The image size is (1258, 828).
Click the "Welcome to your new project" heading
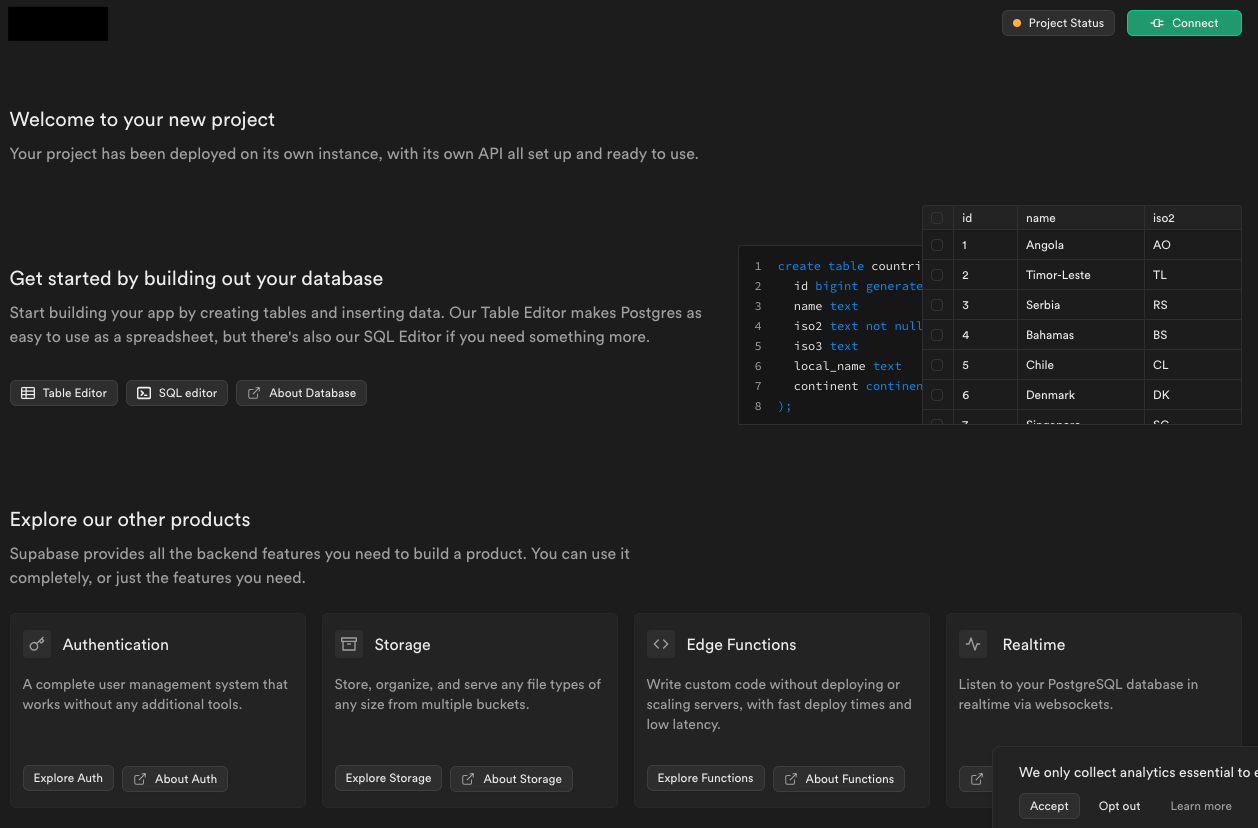click(142, 119)
